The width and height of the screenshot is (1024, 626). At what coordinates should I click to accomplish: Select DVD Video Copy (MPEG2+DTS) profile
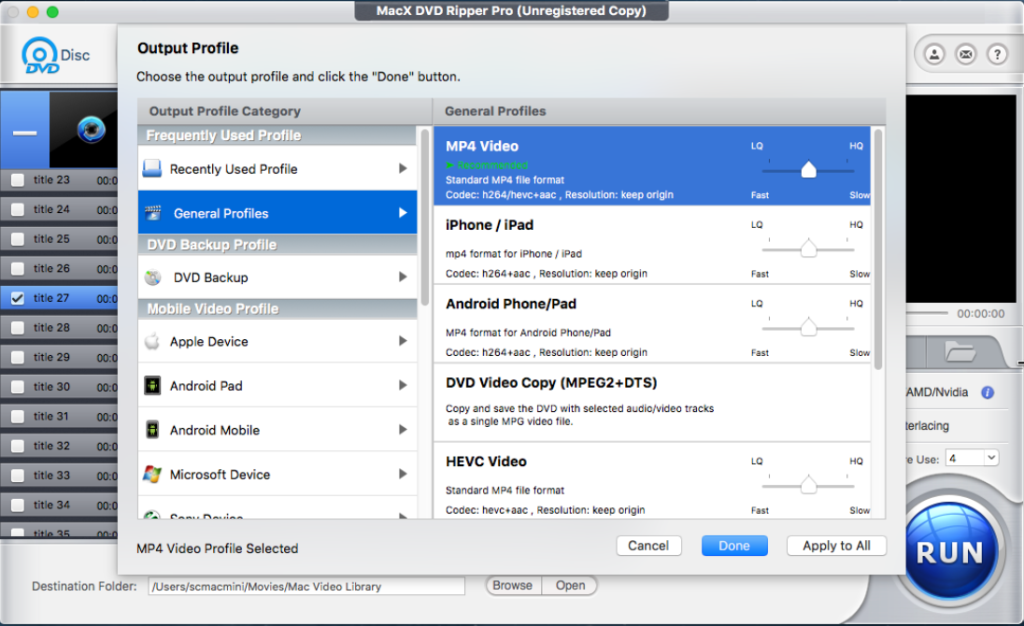tap(652, 403)
